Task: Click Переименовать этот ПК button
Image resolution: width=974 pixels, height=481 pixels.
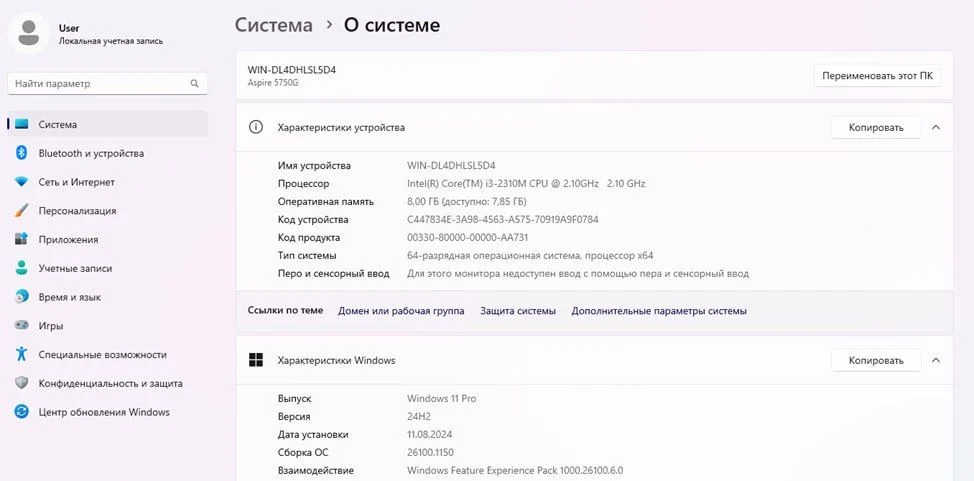Action: (877, 76)
